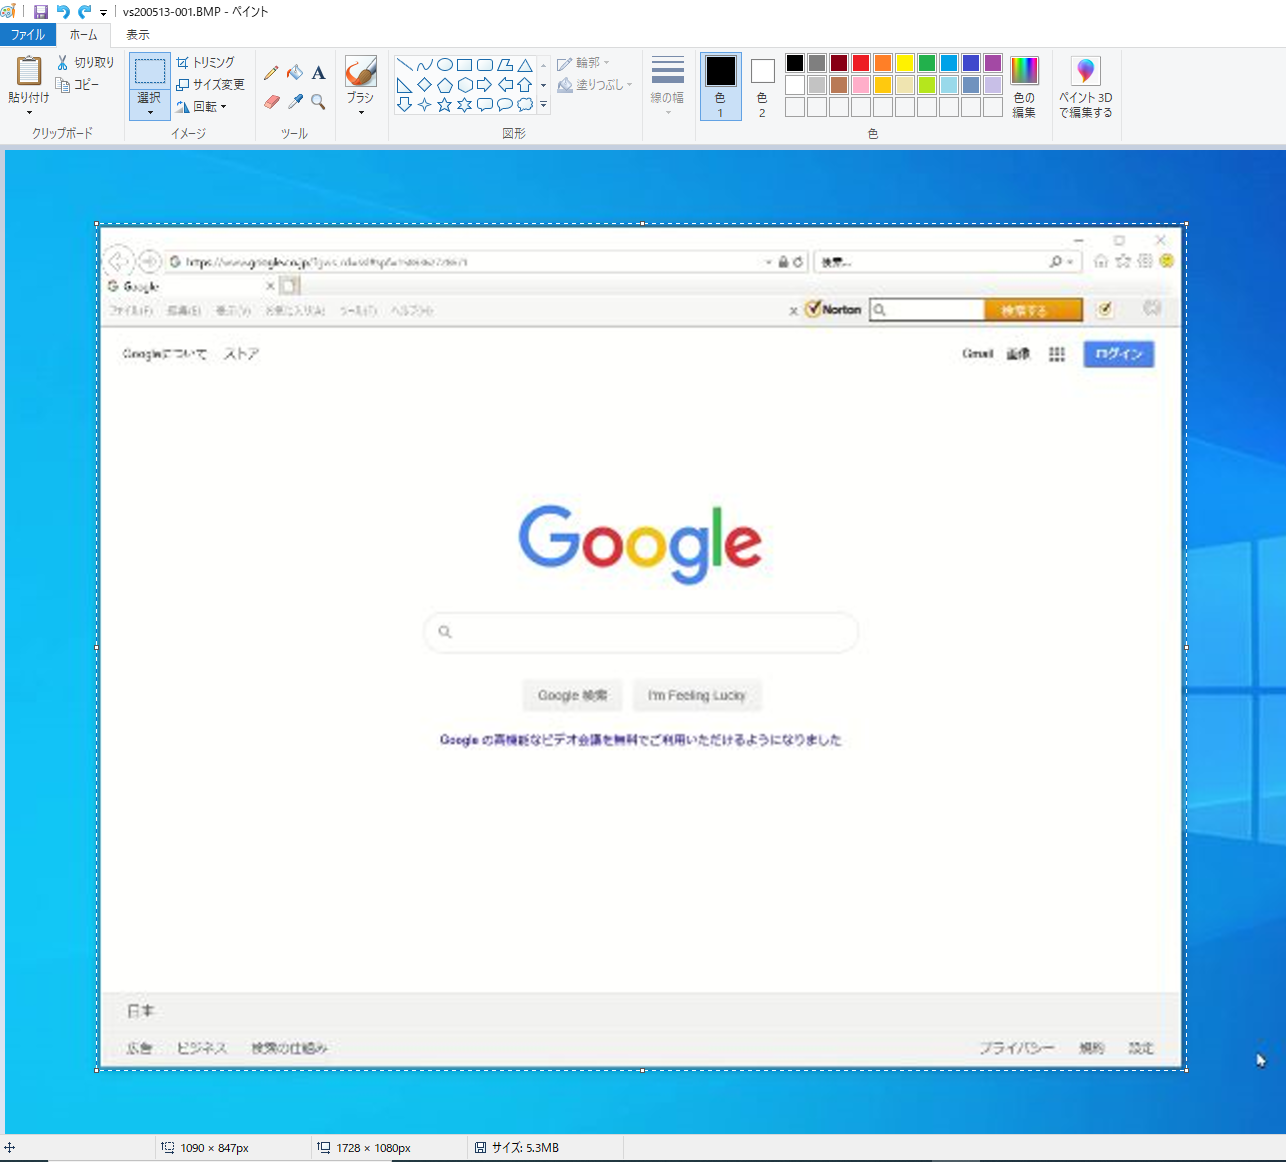Select the Curve shape
Image resolution: width=1286 pixels, height=1162 pixels.
(425, 65)
